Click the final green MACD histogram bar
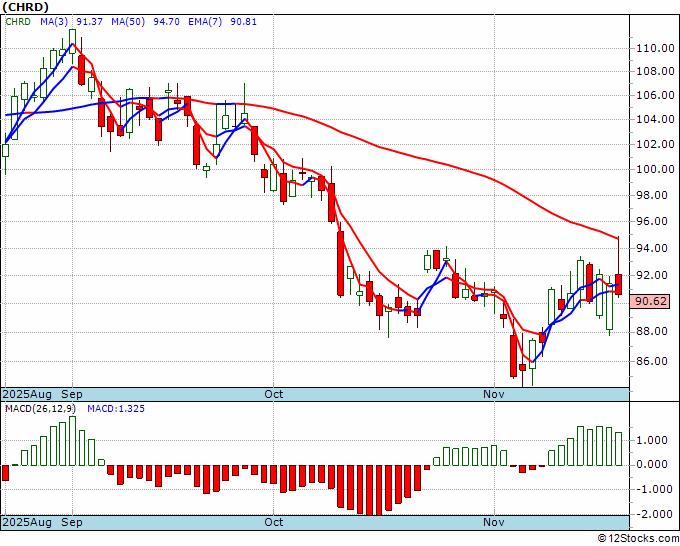 [x=619, y=449]
